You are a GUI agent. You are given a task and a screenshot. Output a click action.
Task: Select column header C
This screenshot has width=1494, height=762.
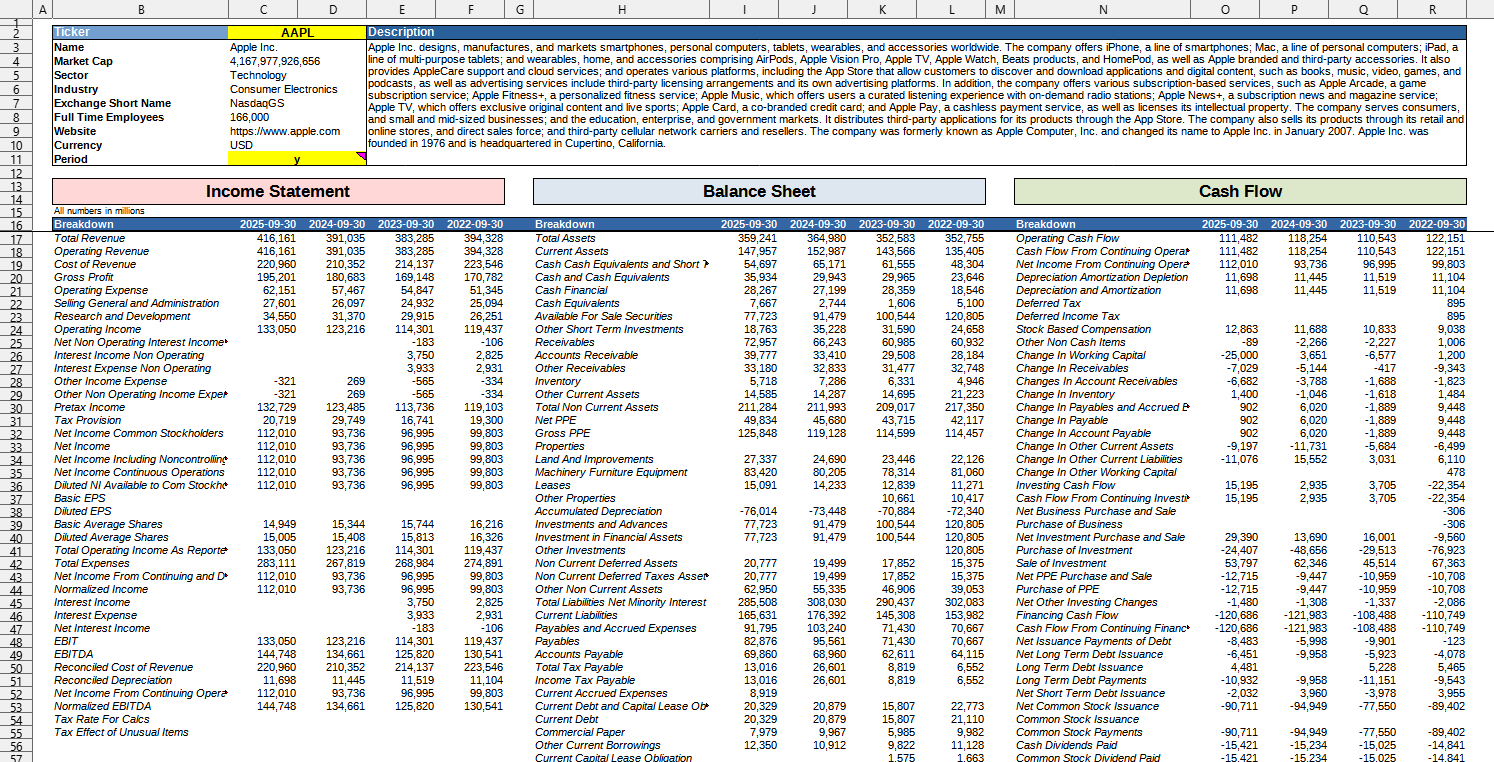263,9
